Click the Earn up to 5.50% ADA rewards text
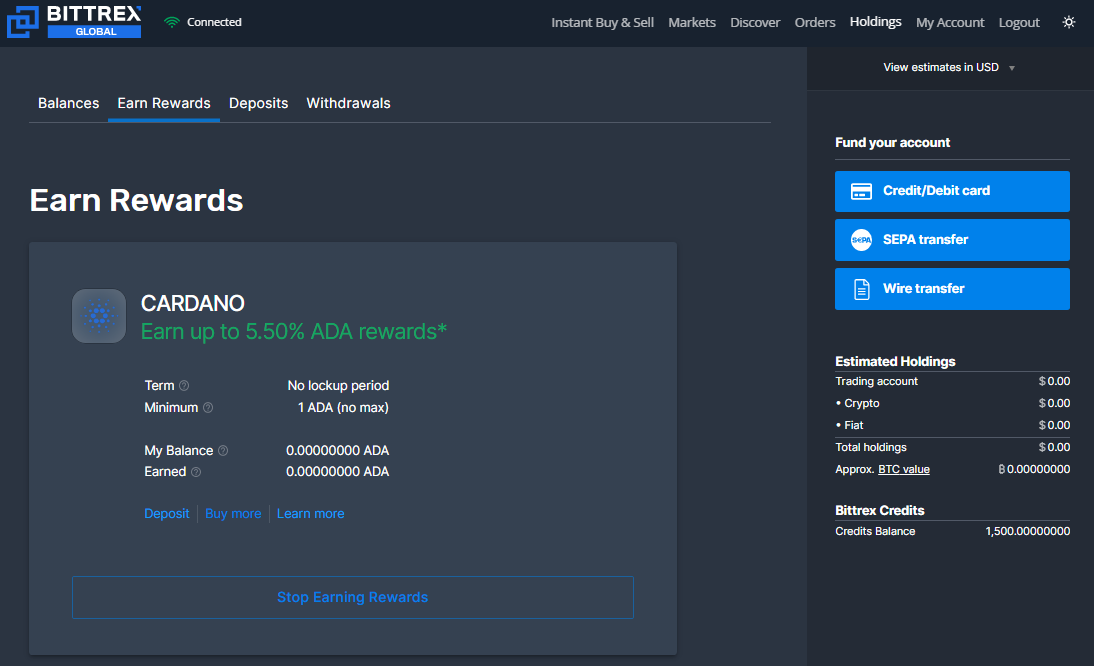Screen dimensions: 1094x666 pyautogui.click(x=294, y=331)
